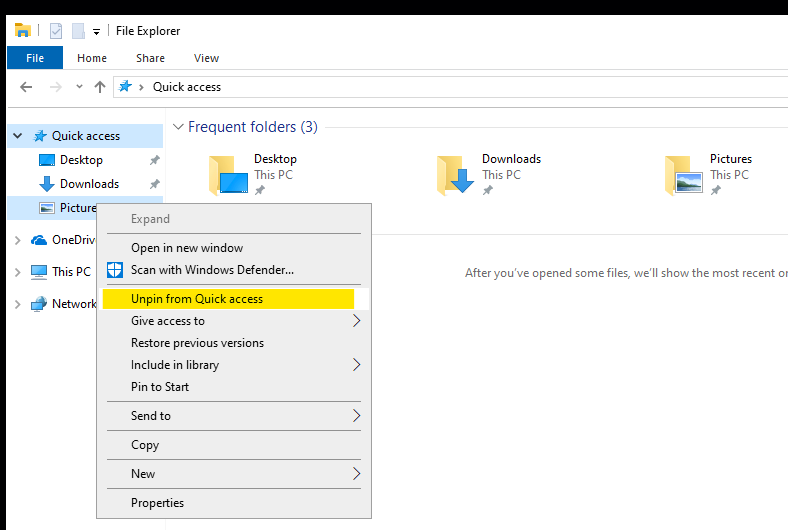Choose Restore previous versions
Viewport: 788px width, 530px height.
234,343
